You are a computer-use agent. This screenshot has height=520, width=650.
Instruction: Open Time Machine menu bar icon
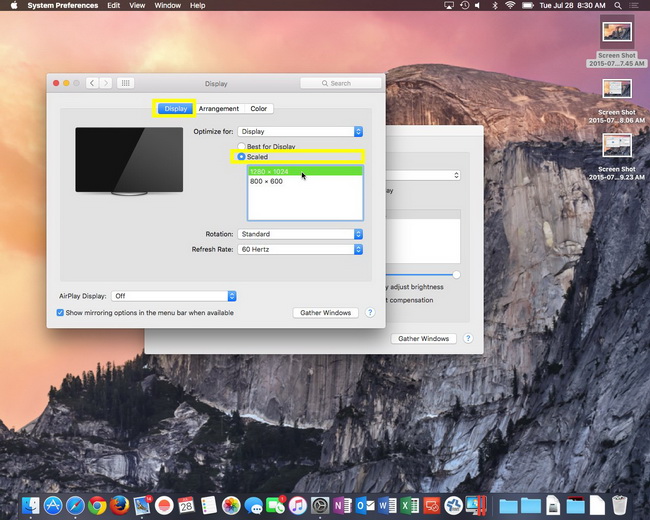point(465,5)
